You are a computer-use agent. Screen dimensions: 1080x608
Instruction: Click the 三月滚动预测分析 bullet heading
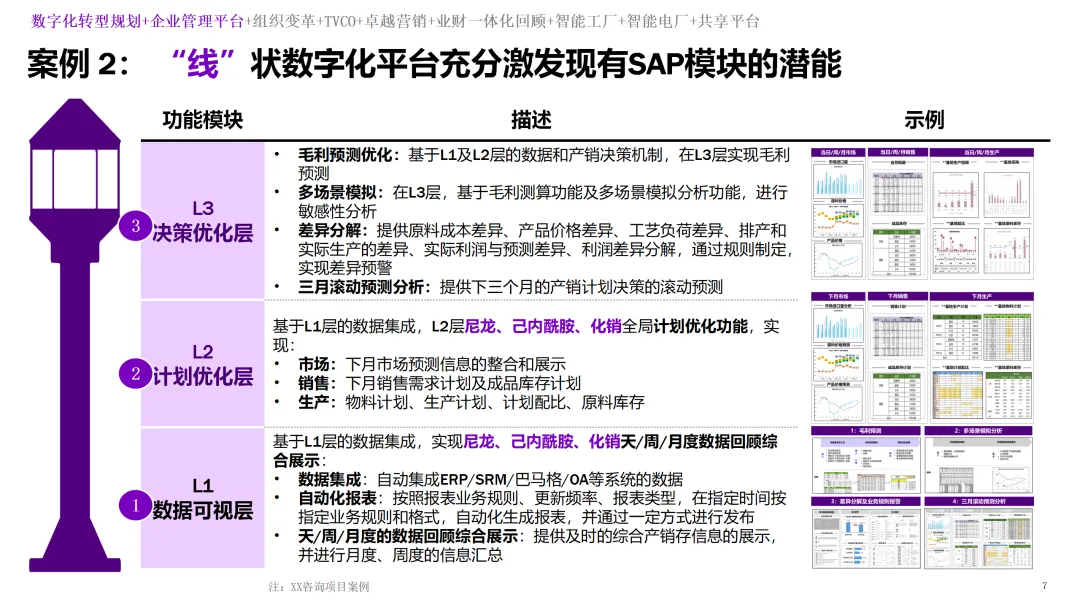tap(364, 287)
